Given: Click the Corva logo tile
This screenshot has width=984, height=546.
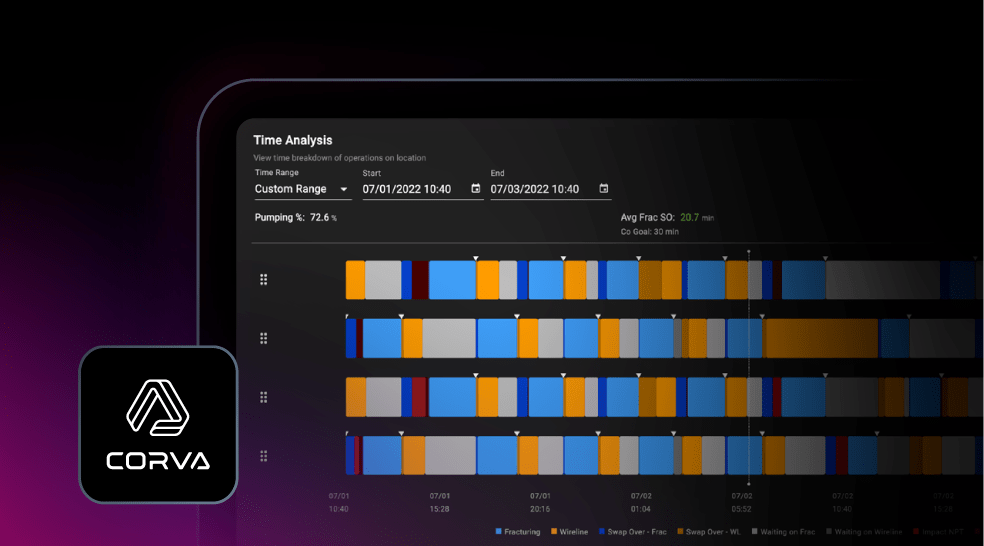Looking at the screenshot, I should 158,424.
